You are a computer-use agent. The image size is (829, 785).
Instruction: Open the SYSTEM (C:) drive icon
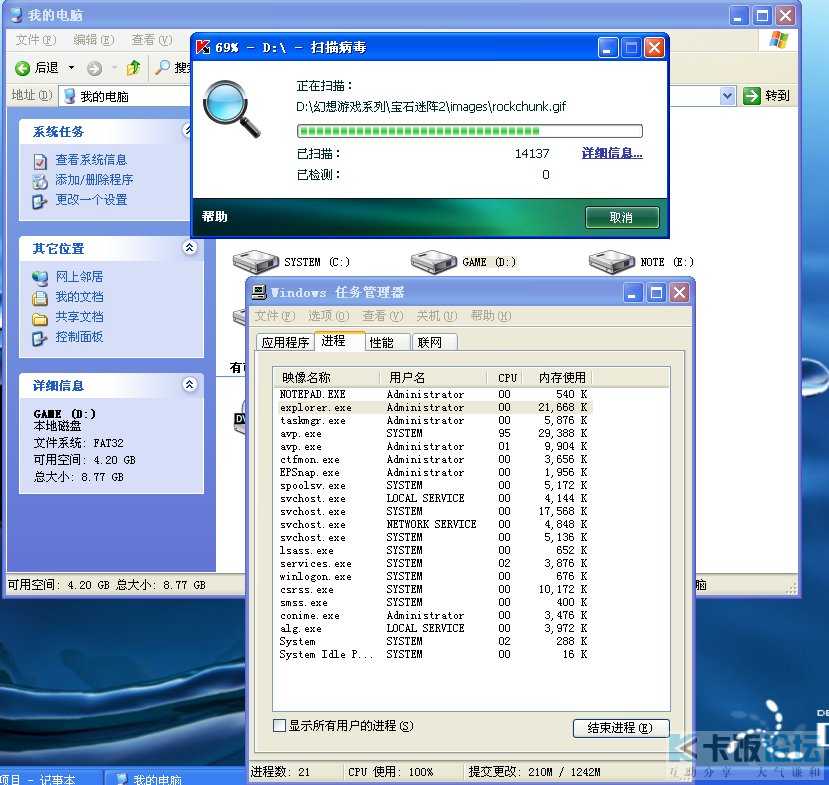pyautogui.click(x=256, y=262)
